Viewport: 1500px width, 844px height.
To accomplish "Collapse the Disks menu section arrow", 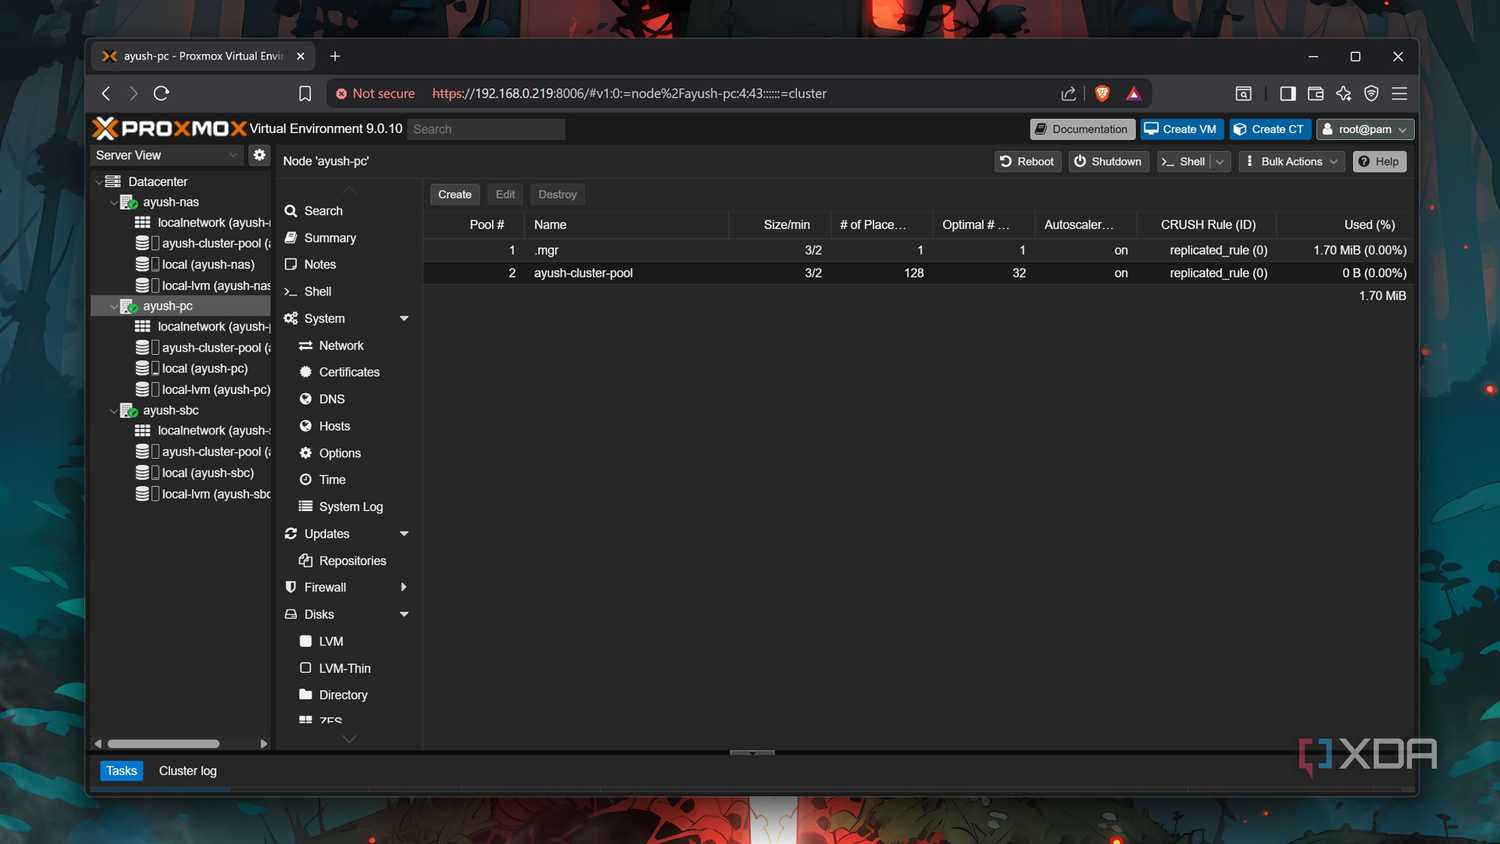I will pyautogui.click(x=404, y=614).
